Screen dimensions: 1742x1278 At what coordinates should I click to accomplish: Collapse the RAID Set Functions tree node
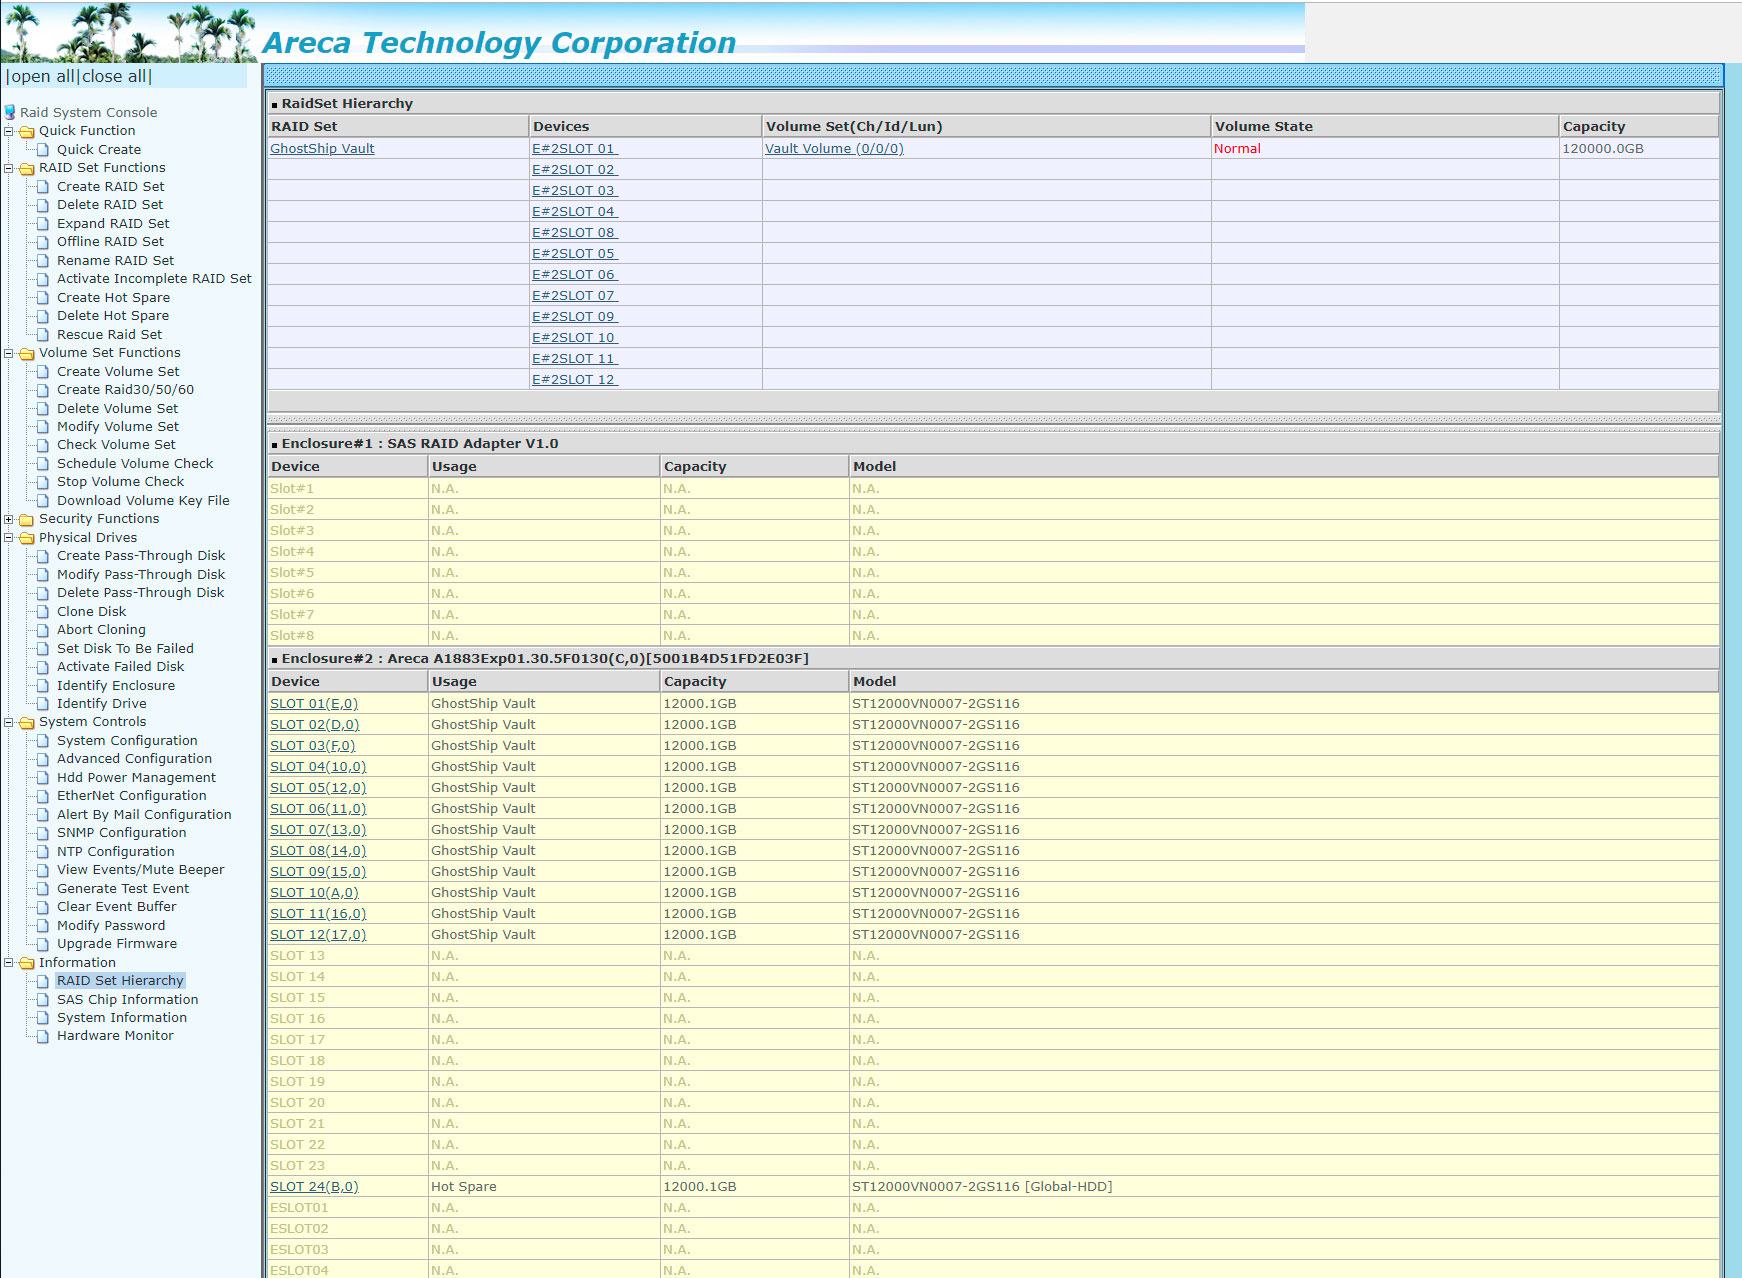coord(9,168)
